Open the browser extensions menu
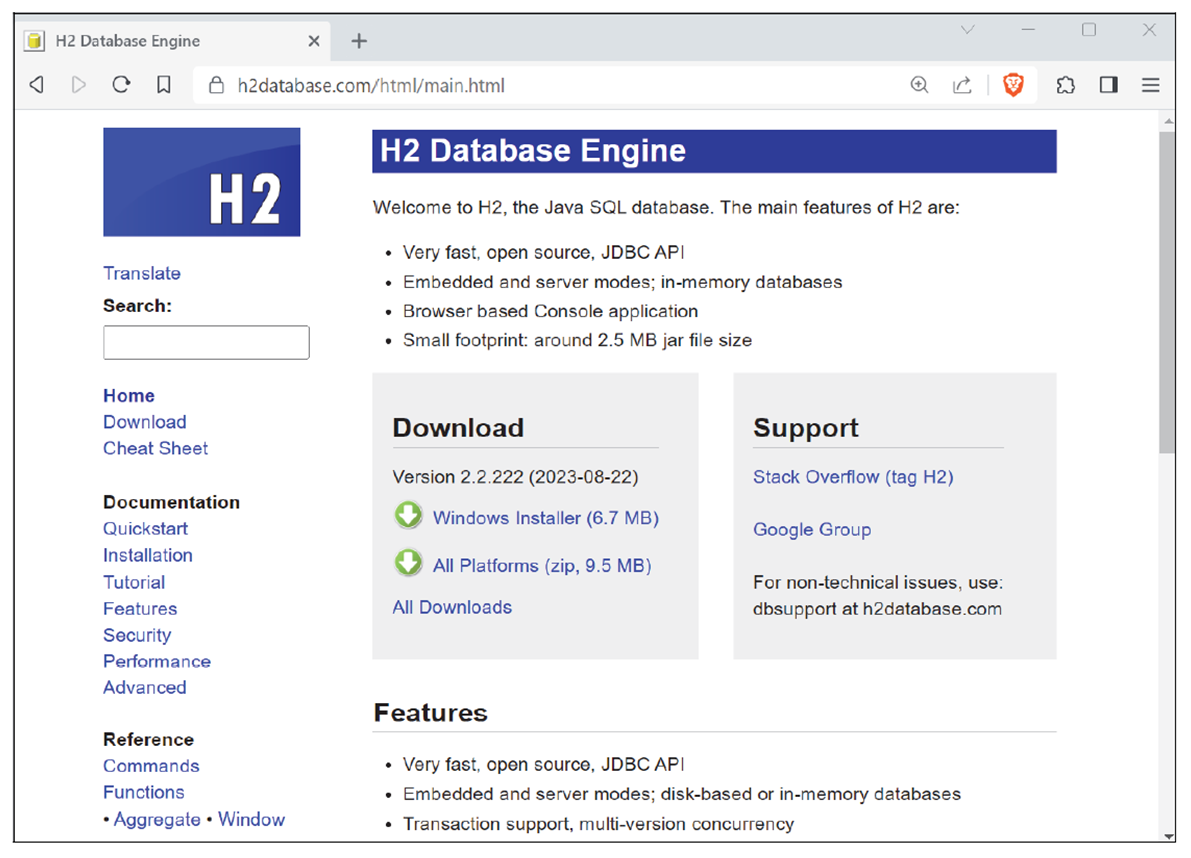The image size is (1191, 858). click(1065, 85)
